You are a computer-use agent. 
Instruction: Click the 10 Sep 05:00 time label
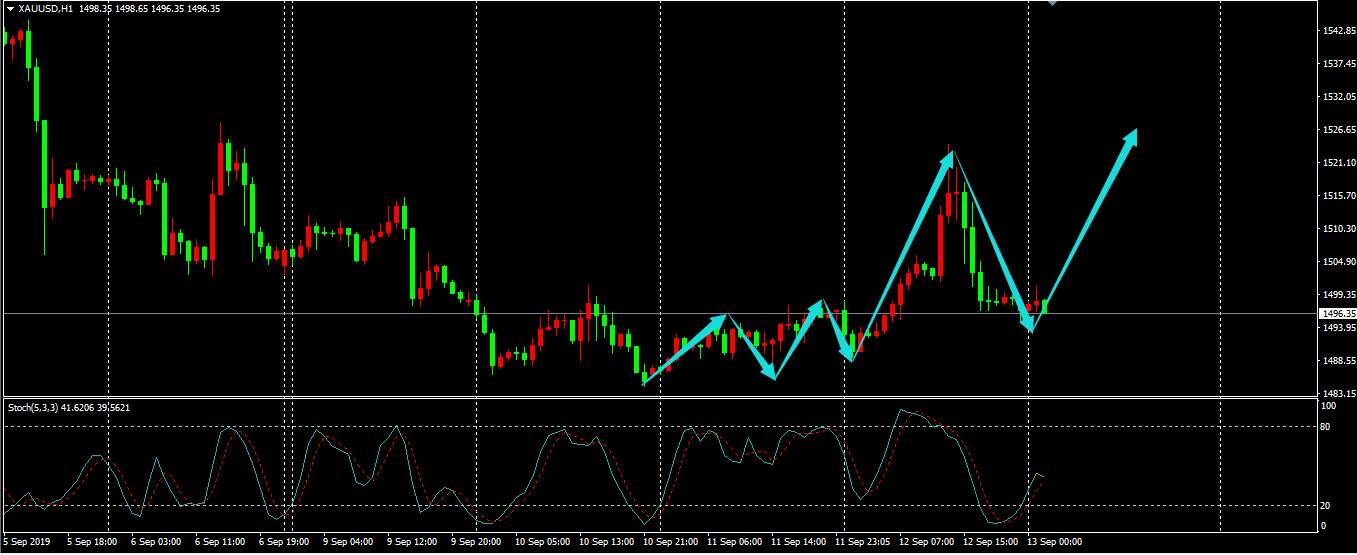(x=542, y=542)
